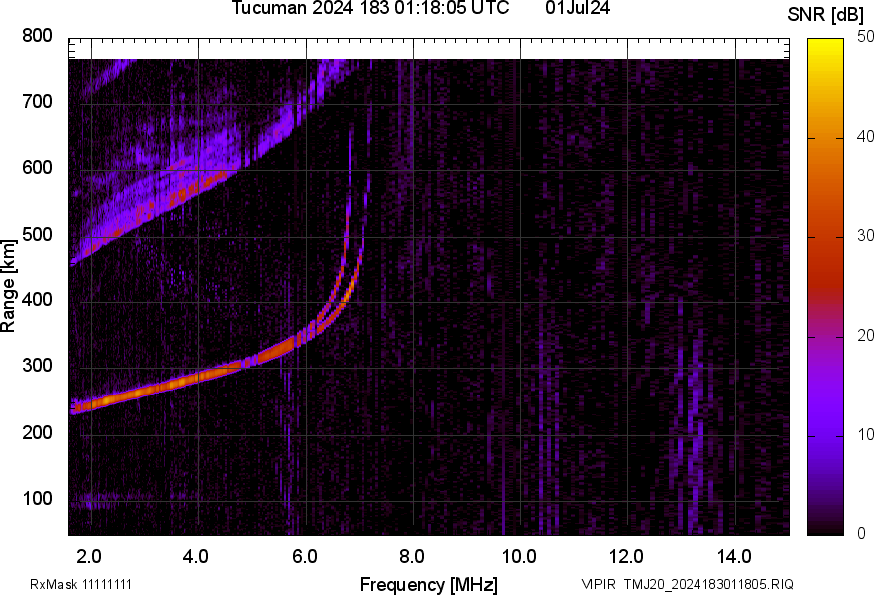Viewport: 874px width, 595px height.
Task: Click range axis tick 800
Action: pos(37,36)
